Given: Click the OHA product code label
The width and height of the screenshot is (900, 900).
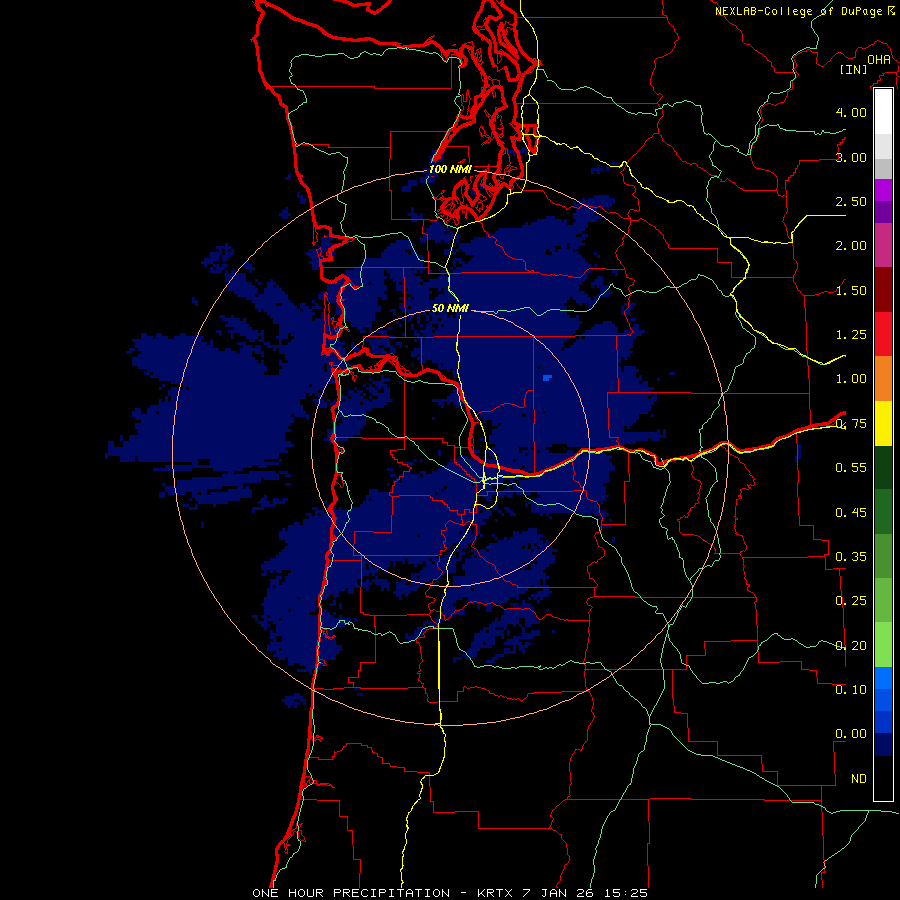Looking at the screenshot, I should pyautogui.click(x=879, y=60).
